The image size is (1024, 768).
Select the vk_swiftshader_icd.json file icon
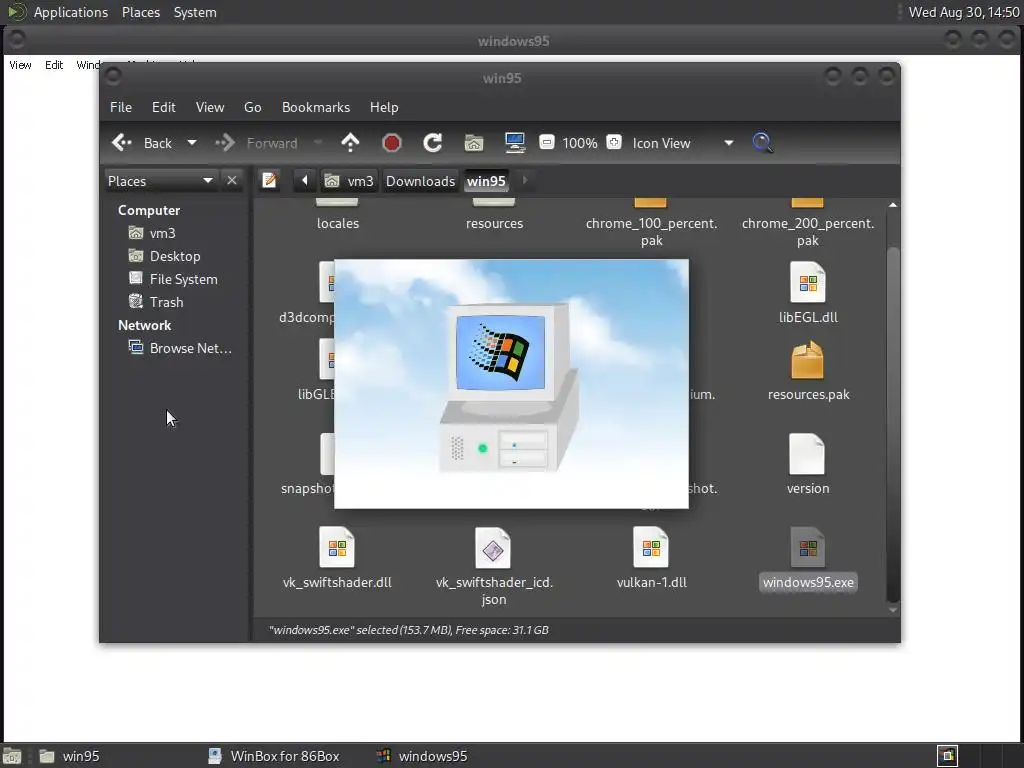[x=493, y=547]
